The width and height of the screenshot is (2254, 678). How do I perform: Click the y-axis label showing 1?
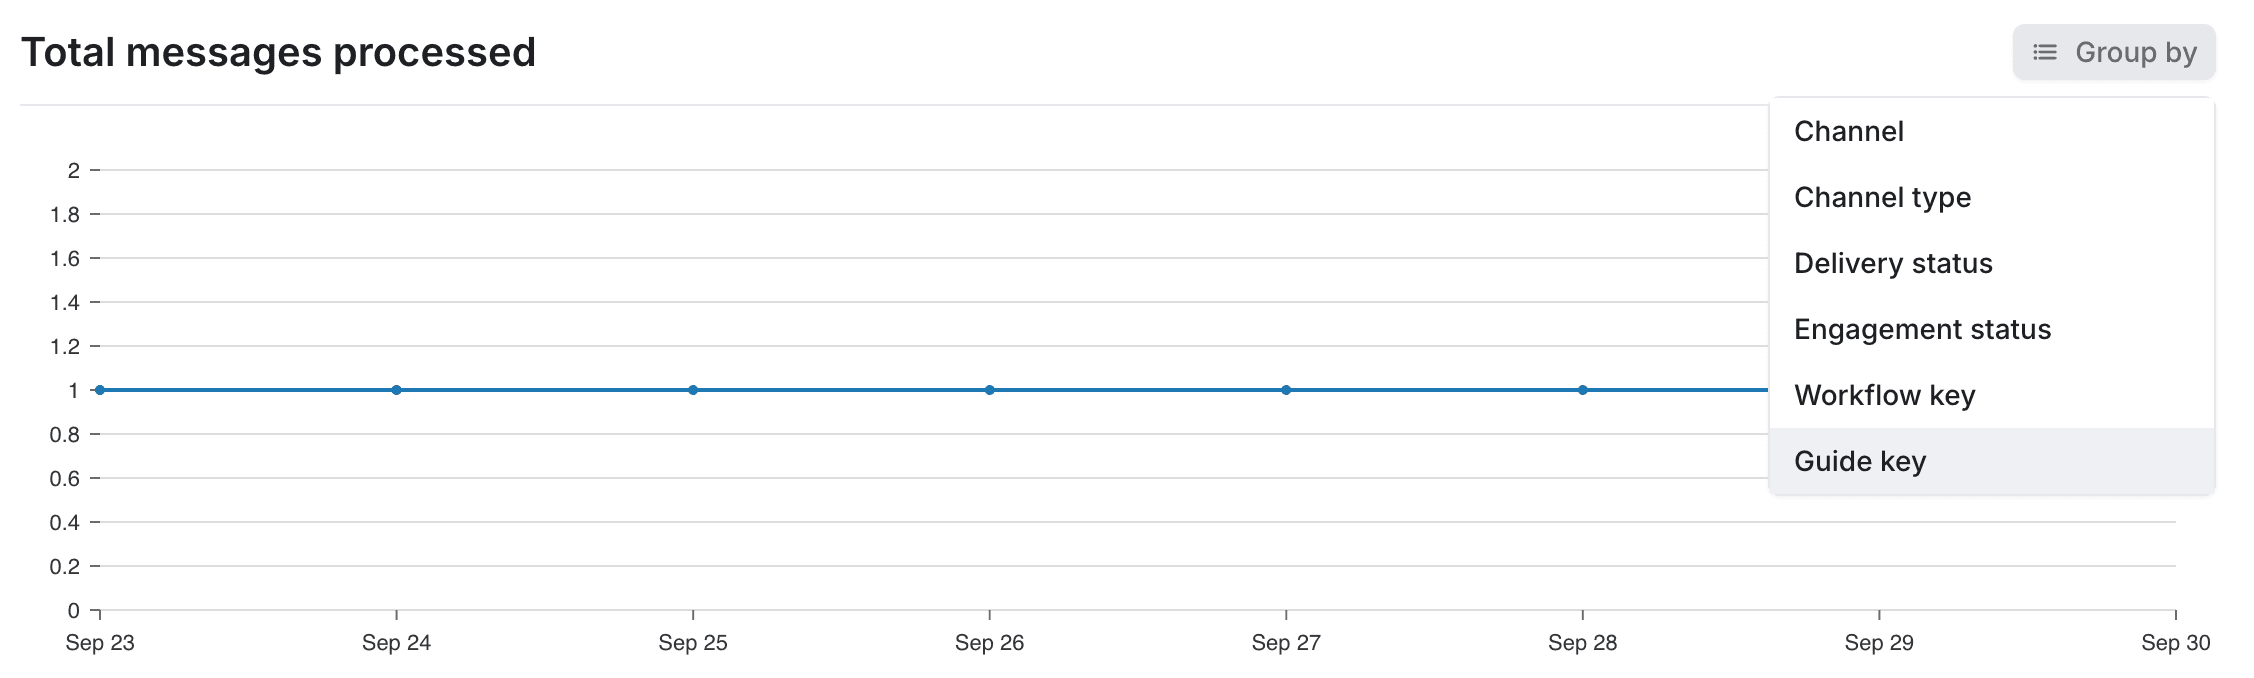click(x=72, y=390)
